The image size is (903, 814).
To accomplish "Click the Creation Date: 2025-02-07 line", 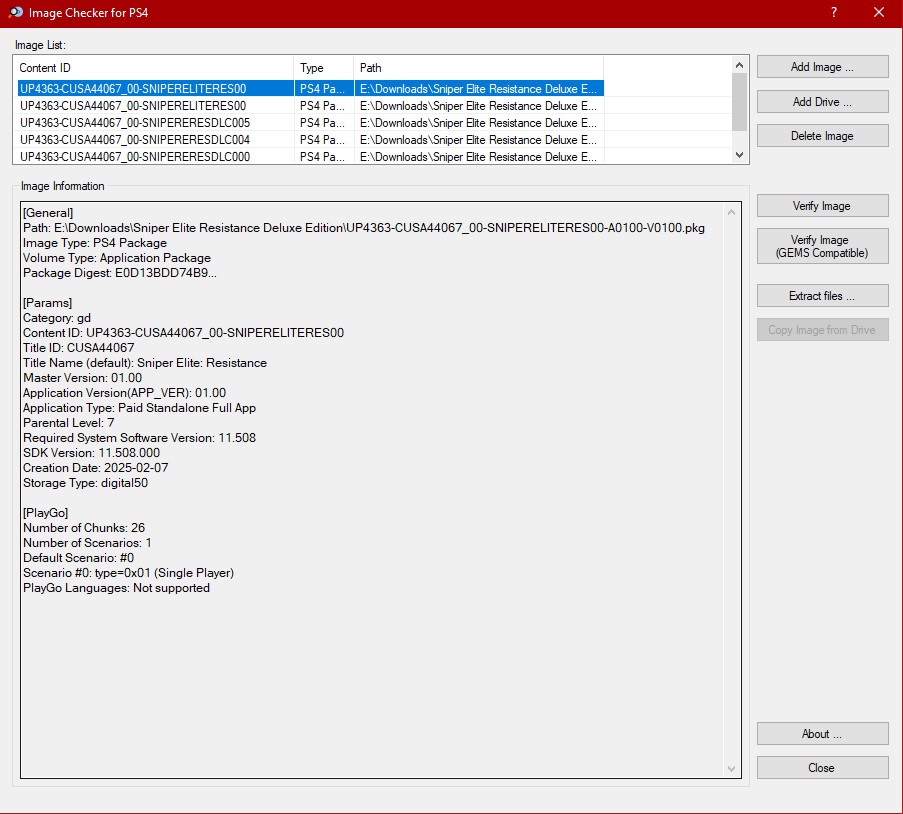I will (x=96, y=468).
